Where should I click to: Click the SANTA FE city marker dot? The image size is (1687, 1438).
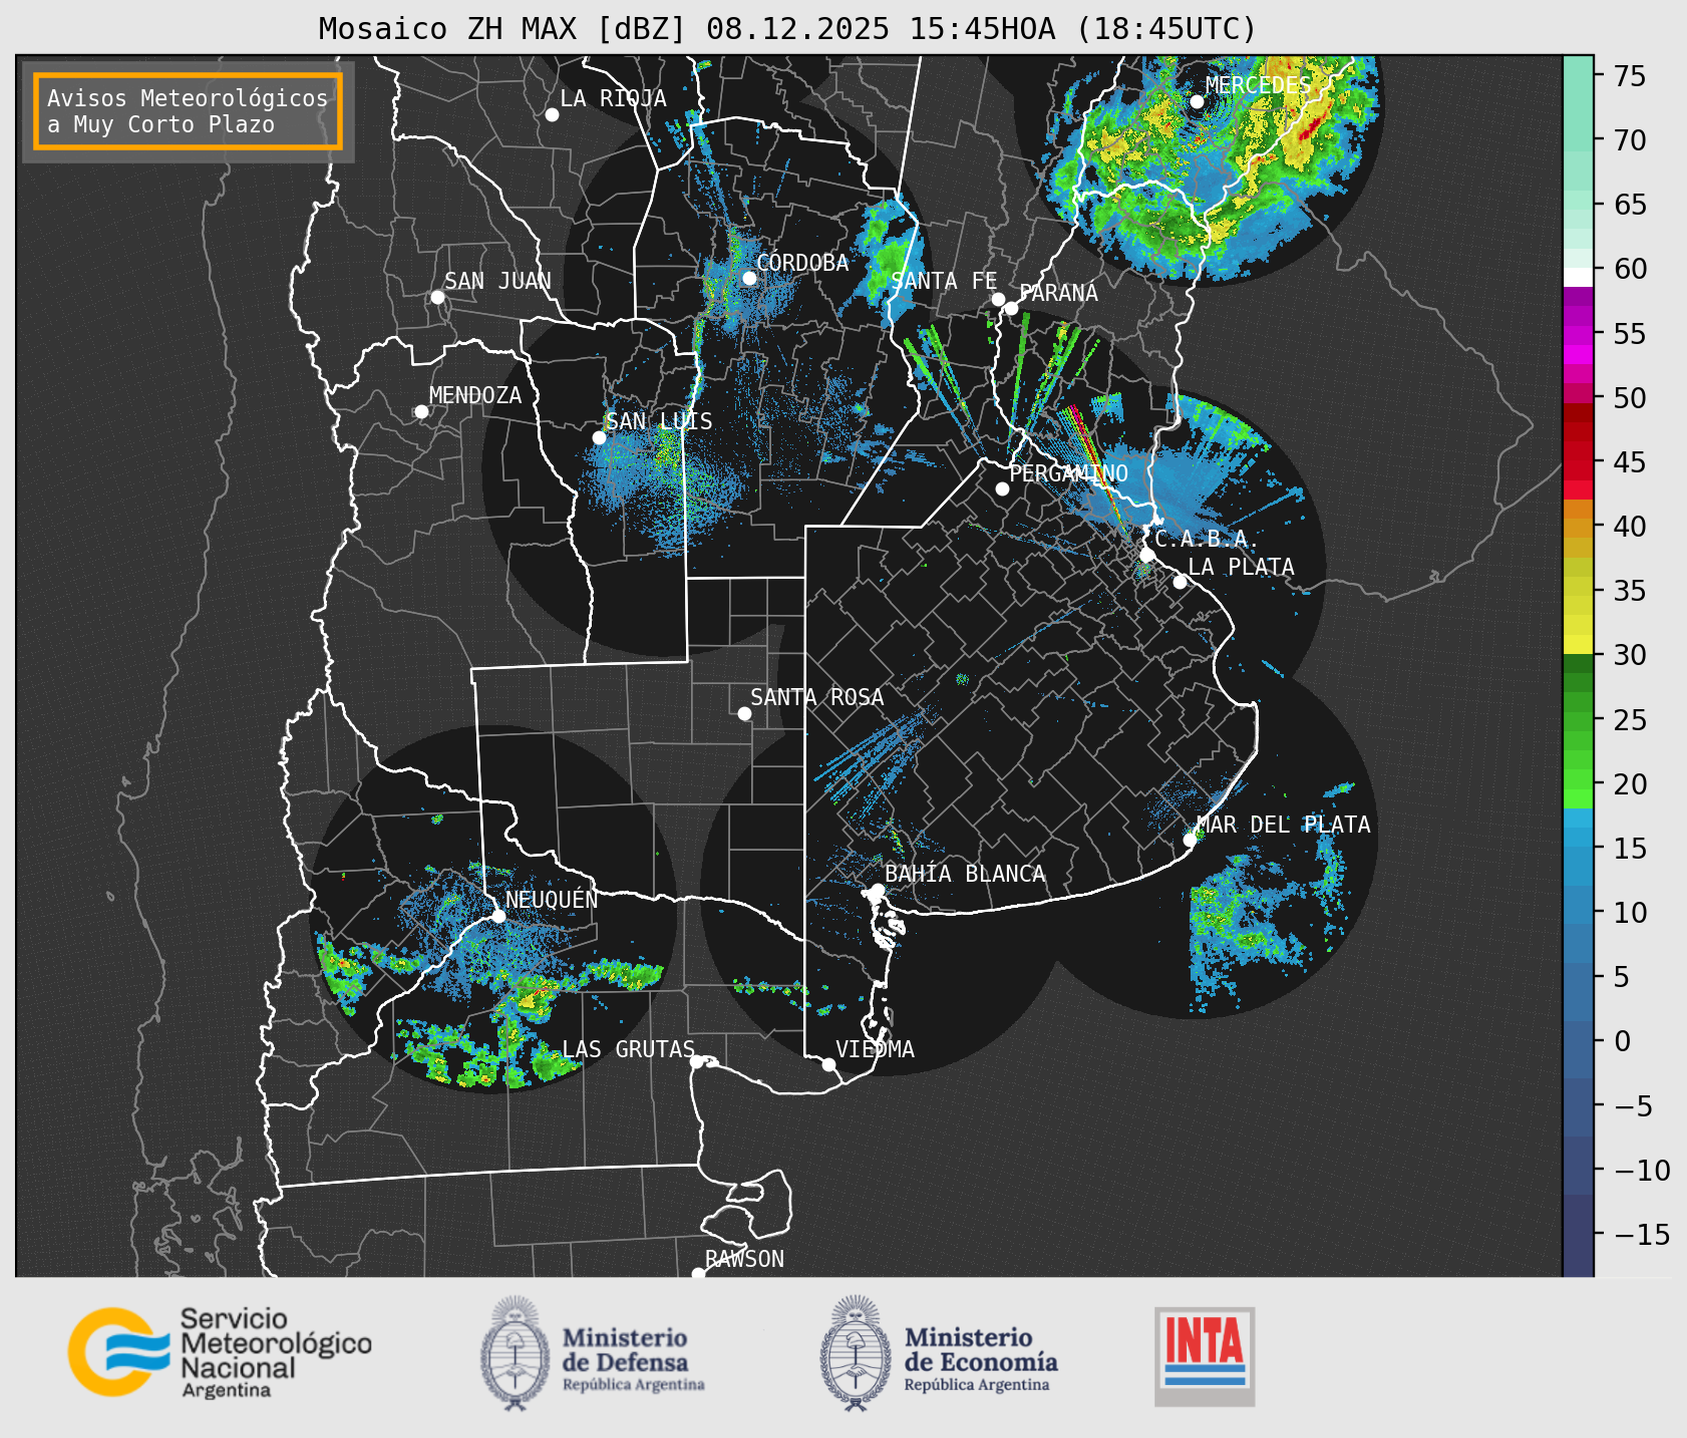(x=998, y=299)
